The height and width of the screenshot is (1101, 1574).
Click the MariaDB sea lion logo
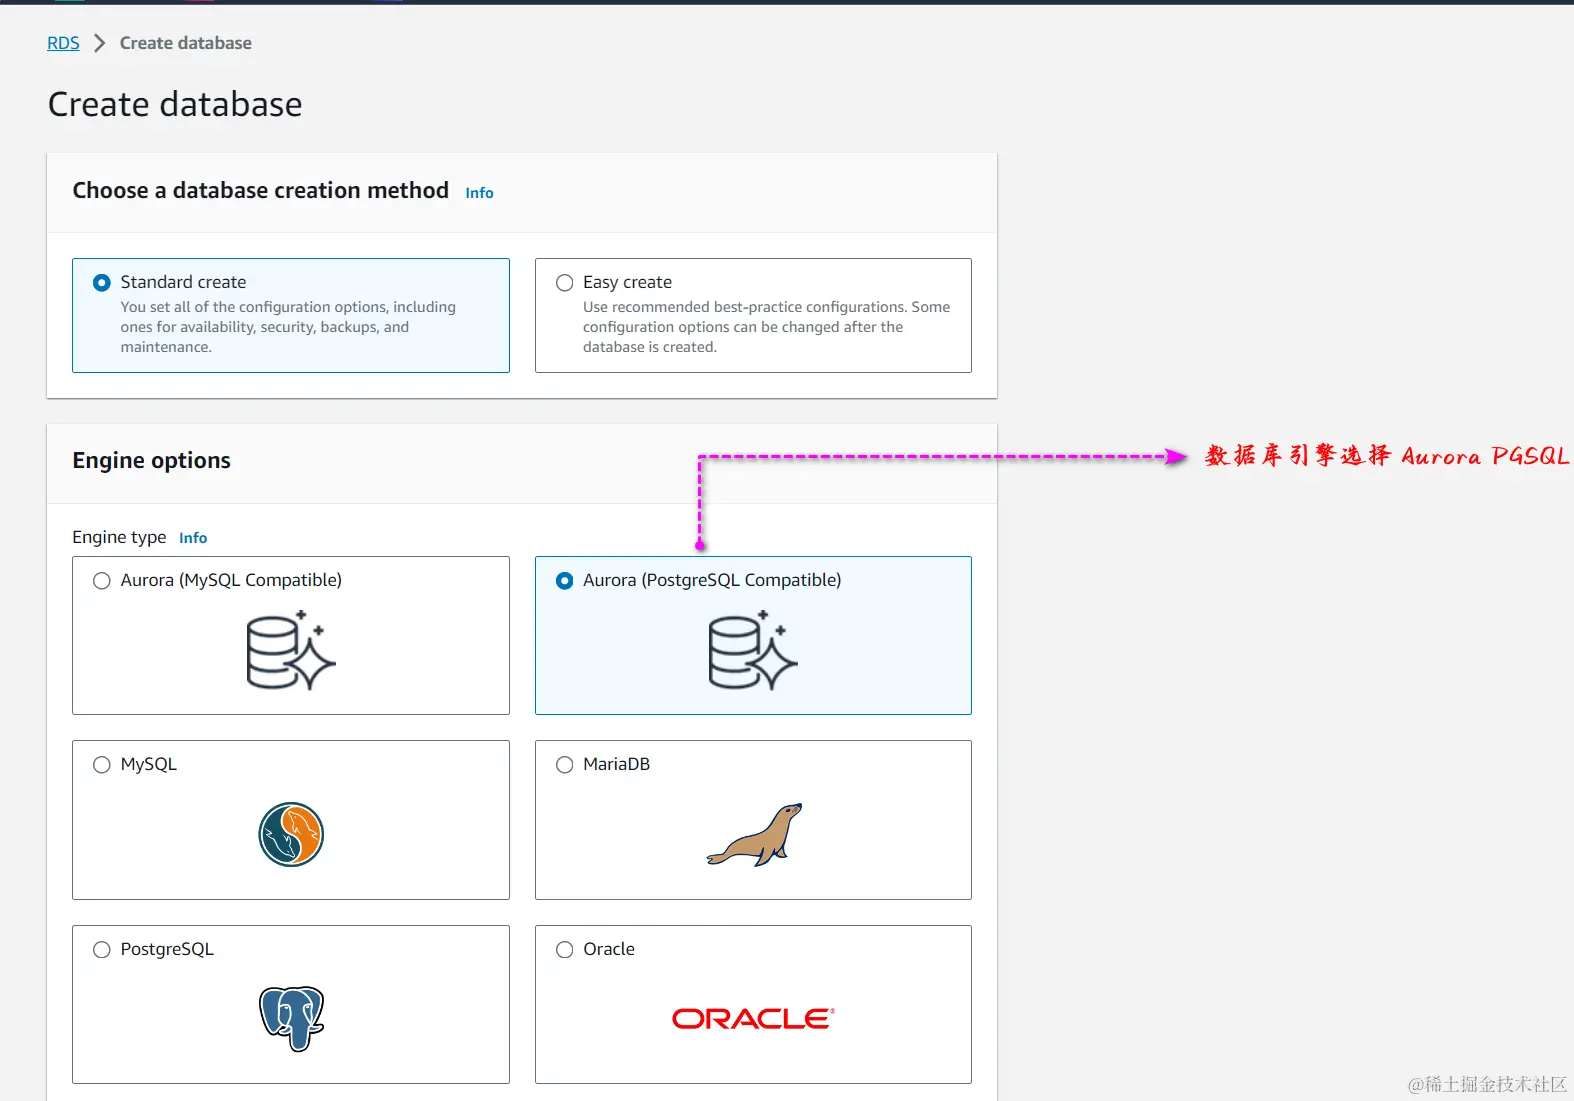[x=755, y=834]
